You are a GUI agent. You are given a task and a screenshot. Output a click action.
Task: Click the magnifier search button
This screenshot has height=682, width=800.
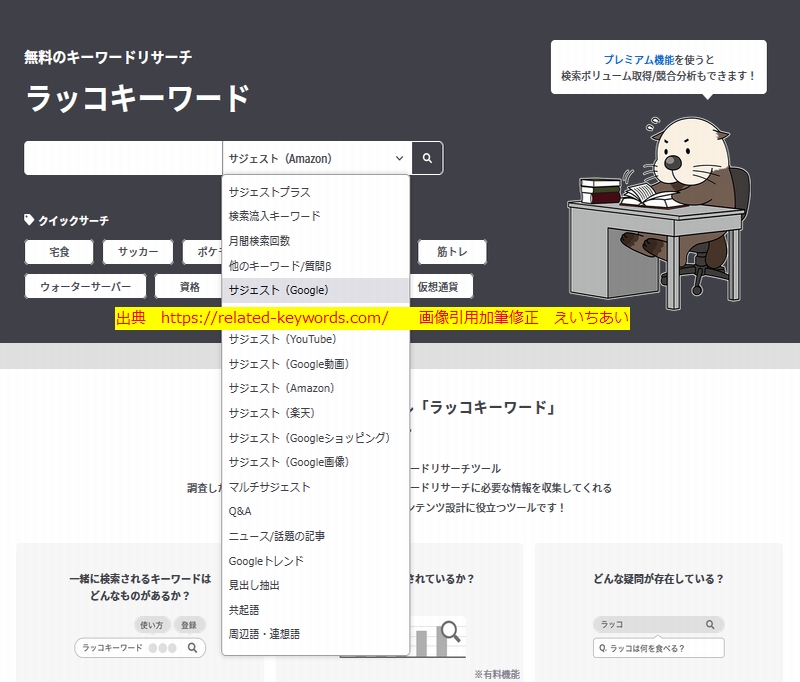tap(427, 158)
